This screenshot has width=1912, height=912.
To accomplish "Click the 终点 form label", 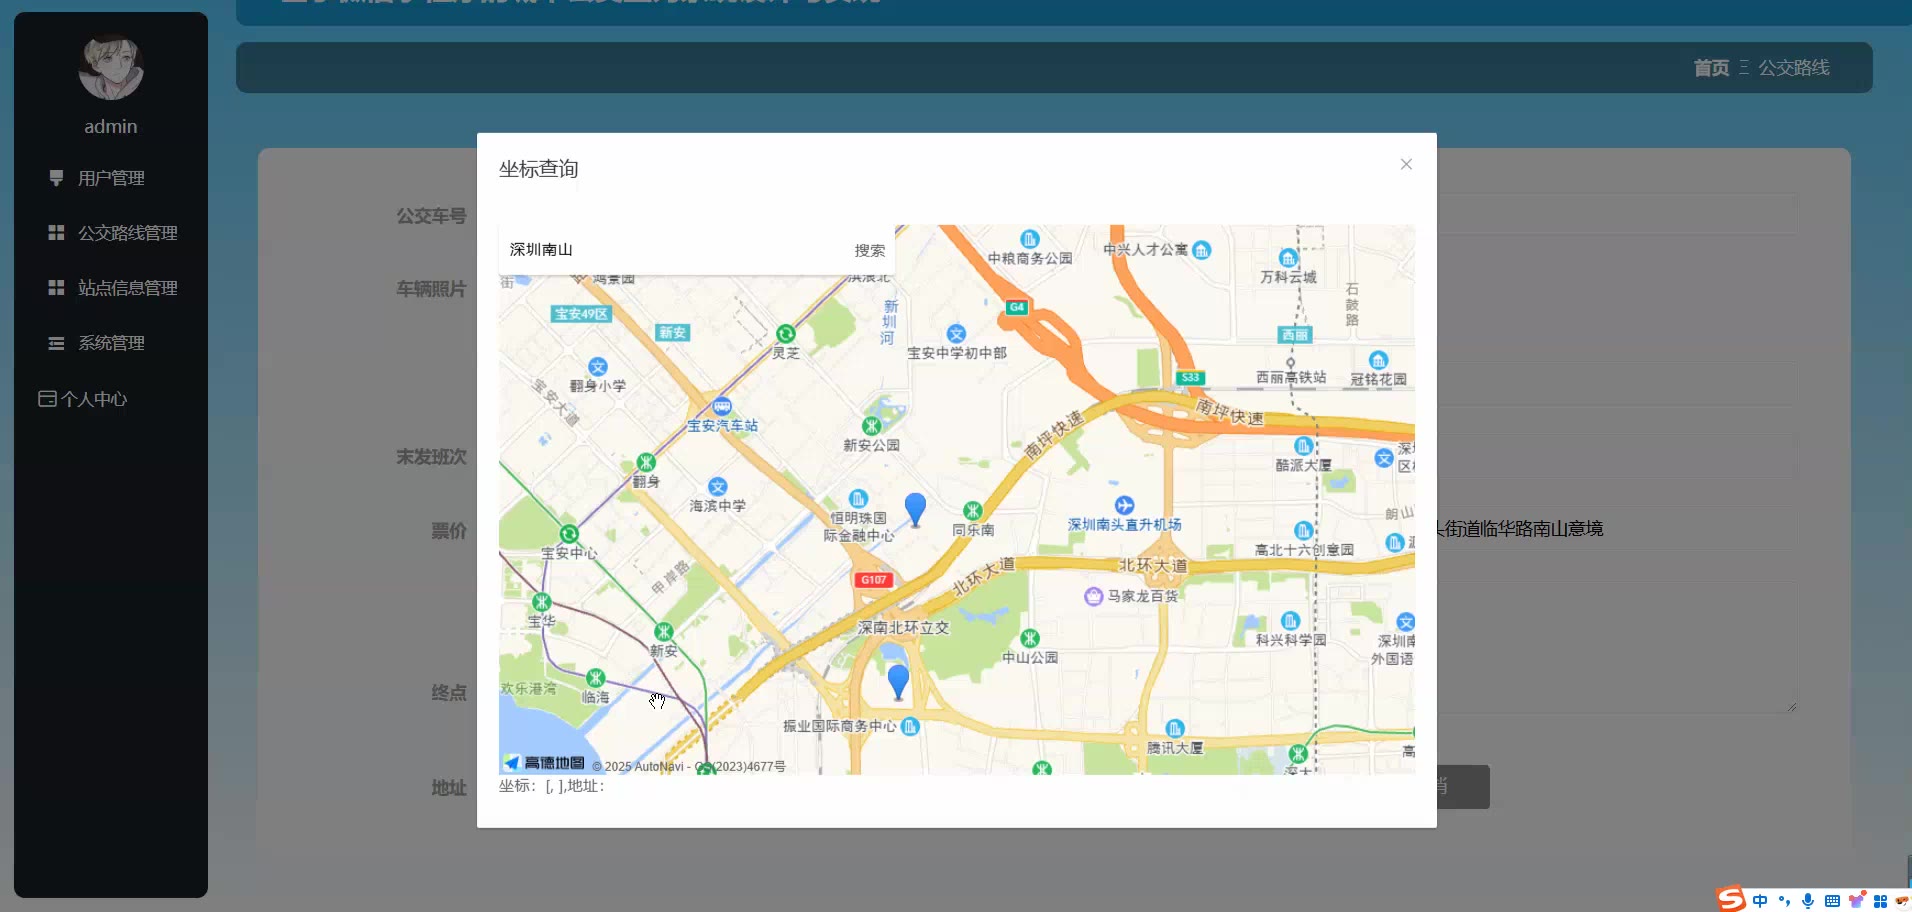I will (449, 693).
